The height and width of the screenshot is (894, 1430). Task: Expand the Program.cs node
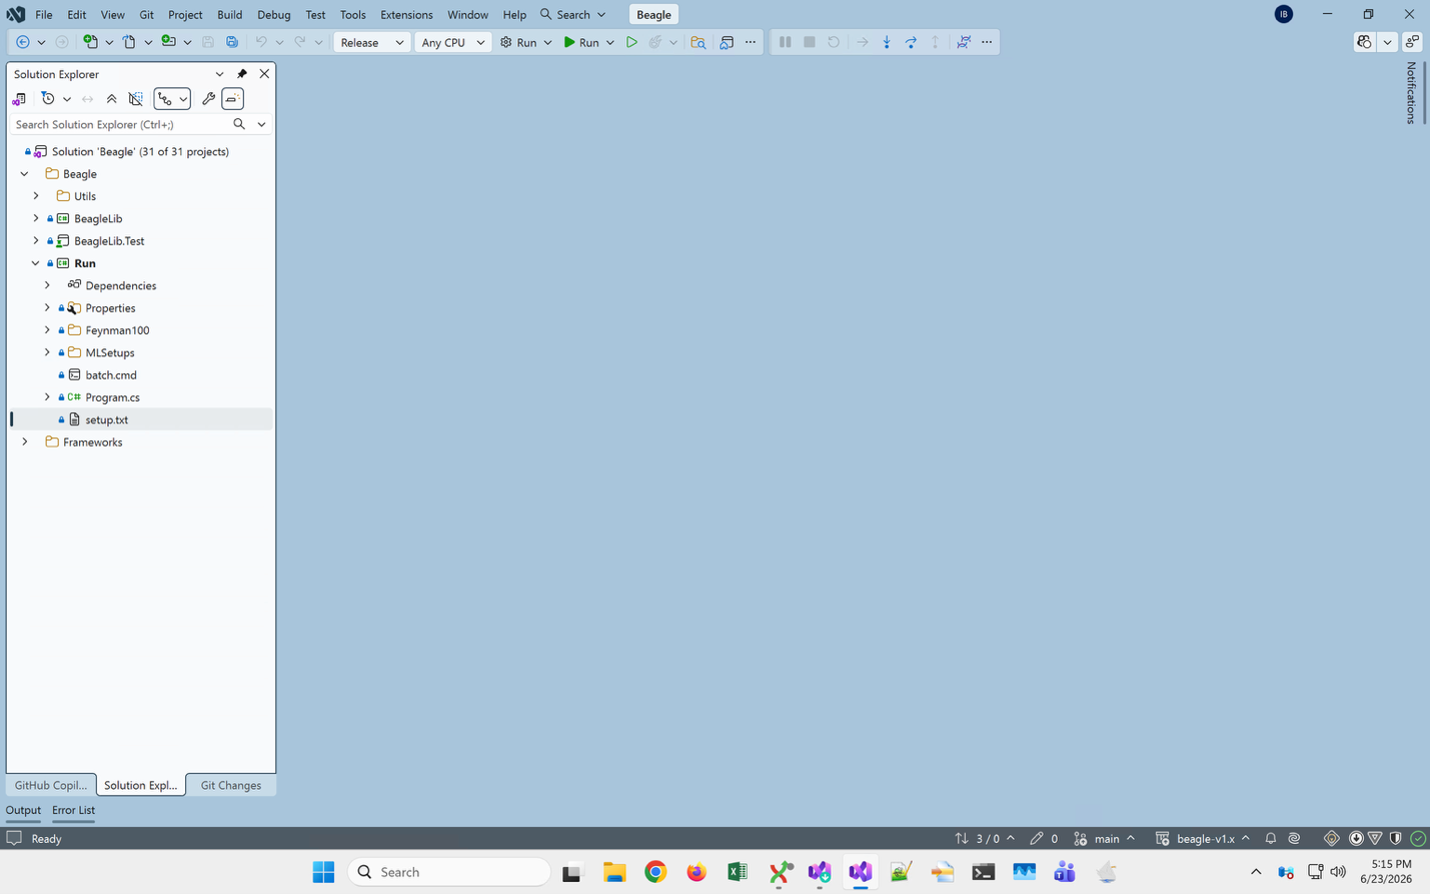point(47,397)
